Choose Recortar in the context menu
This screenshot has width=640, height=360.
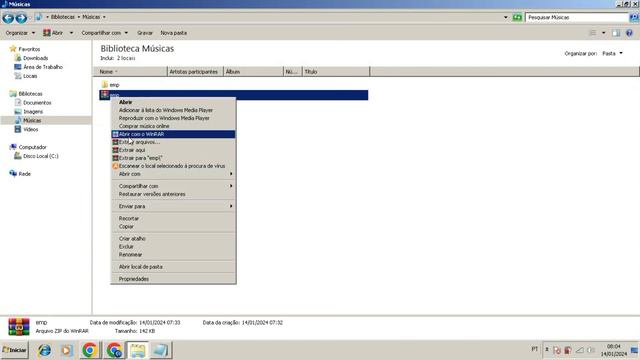pyautogui.click(x=173, y=218)
